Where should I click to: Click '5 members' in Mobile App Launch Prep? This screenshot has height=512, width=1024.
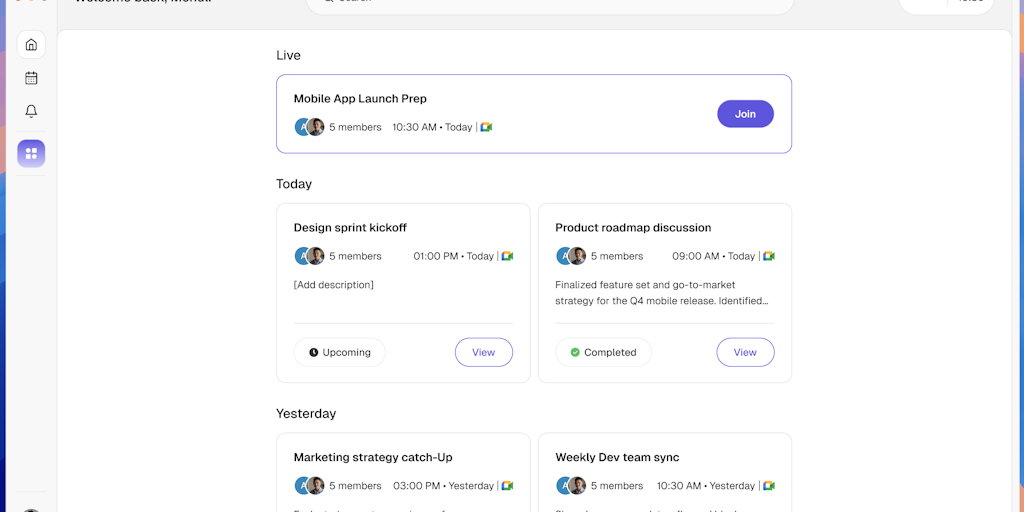point(355,127)
